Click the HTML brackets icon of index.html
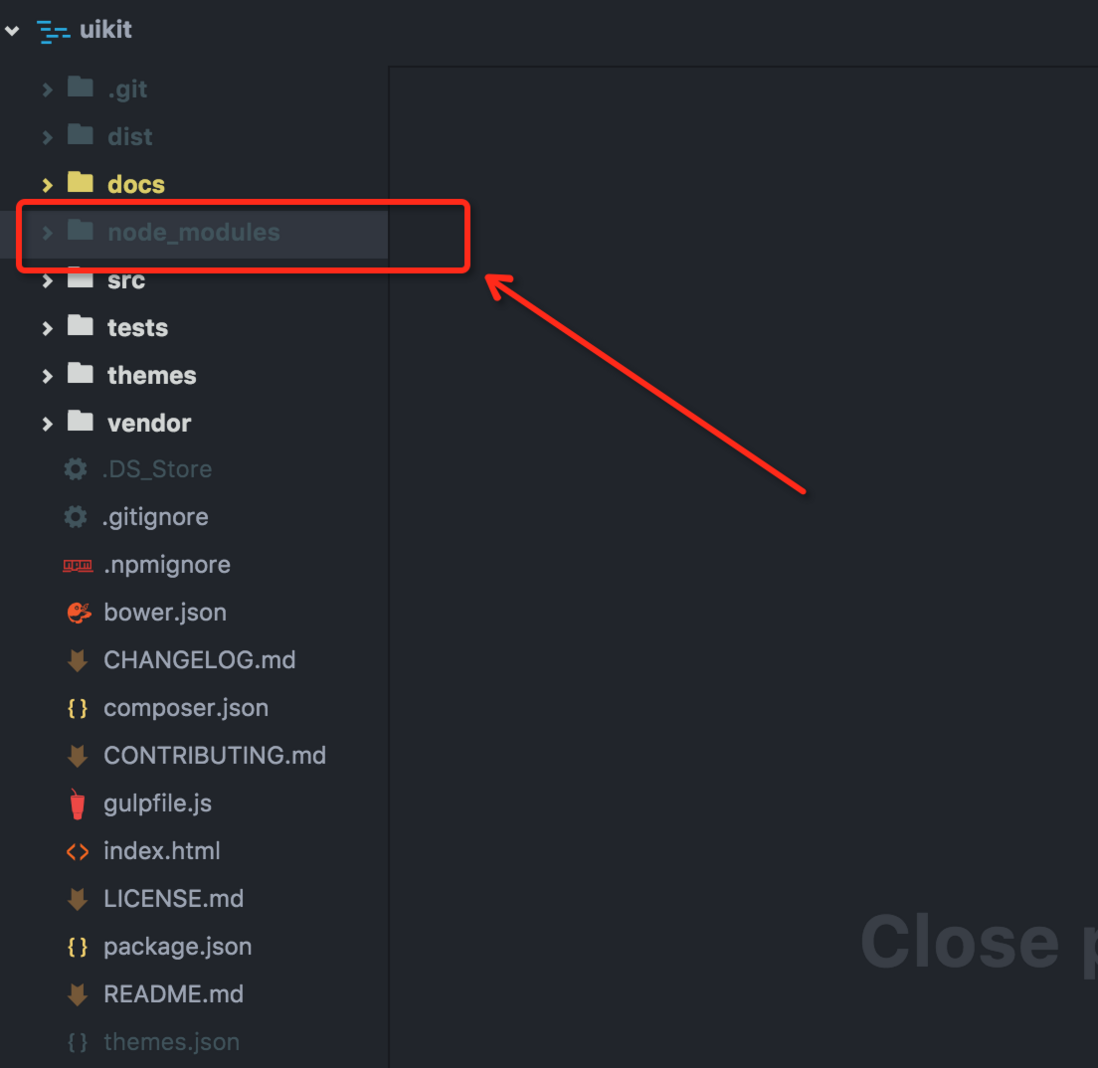Screen dimensions: 1098x1068 pos(78,852)
